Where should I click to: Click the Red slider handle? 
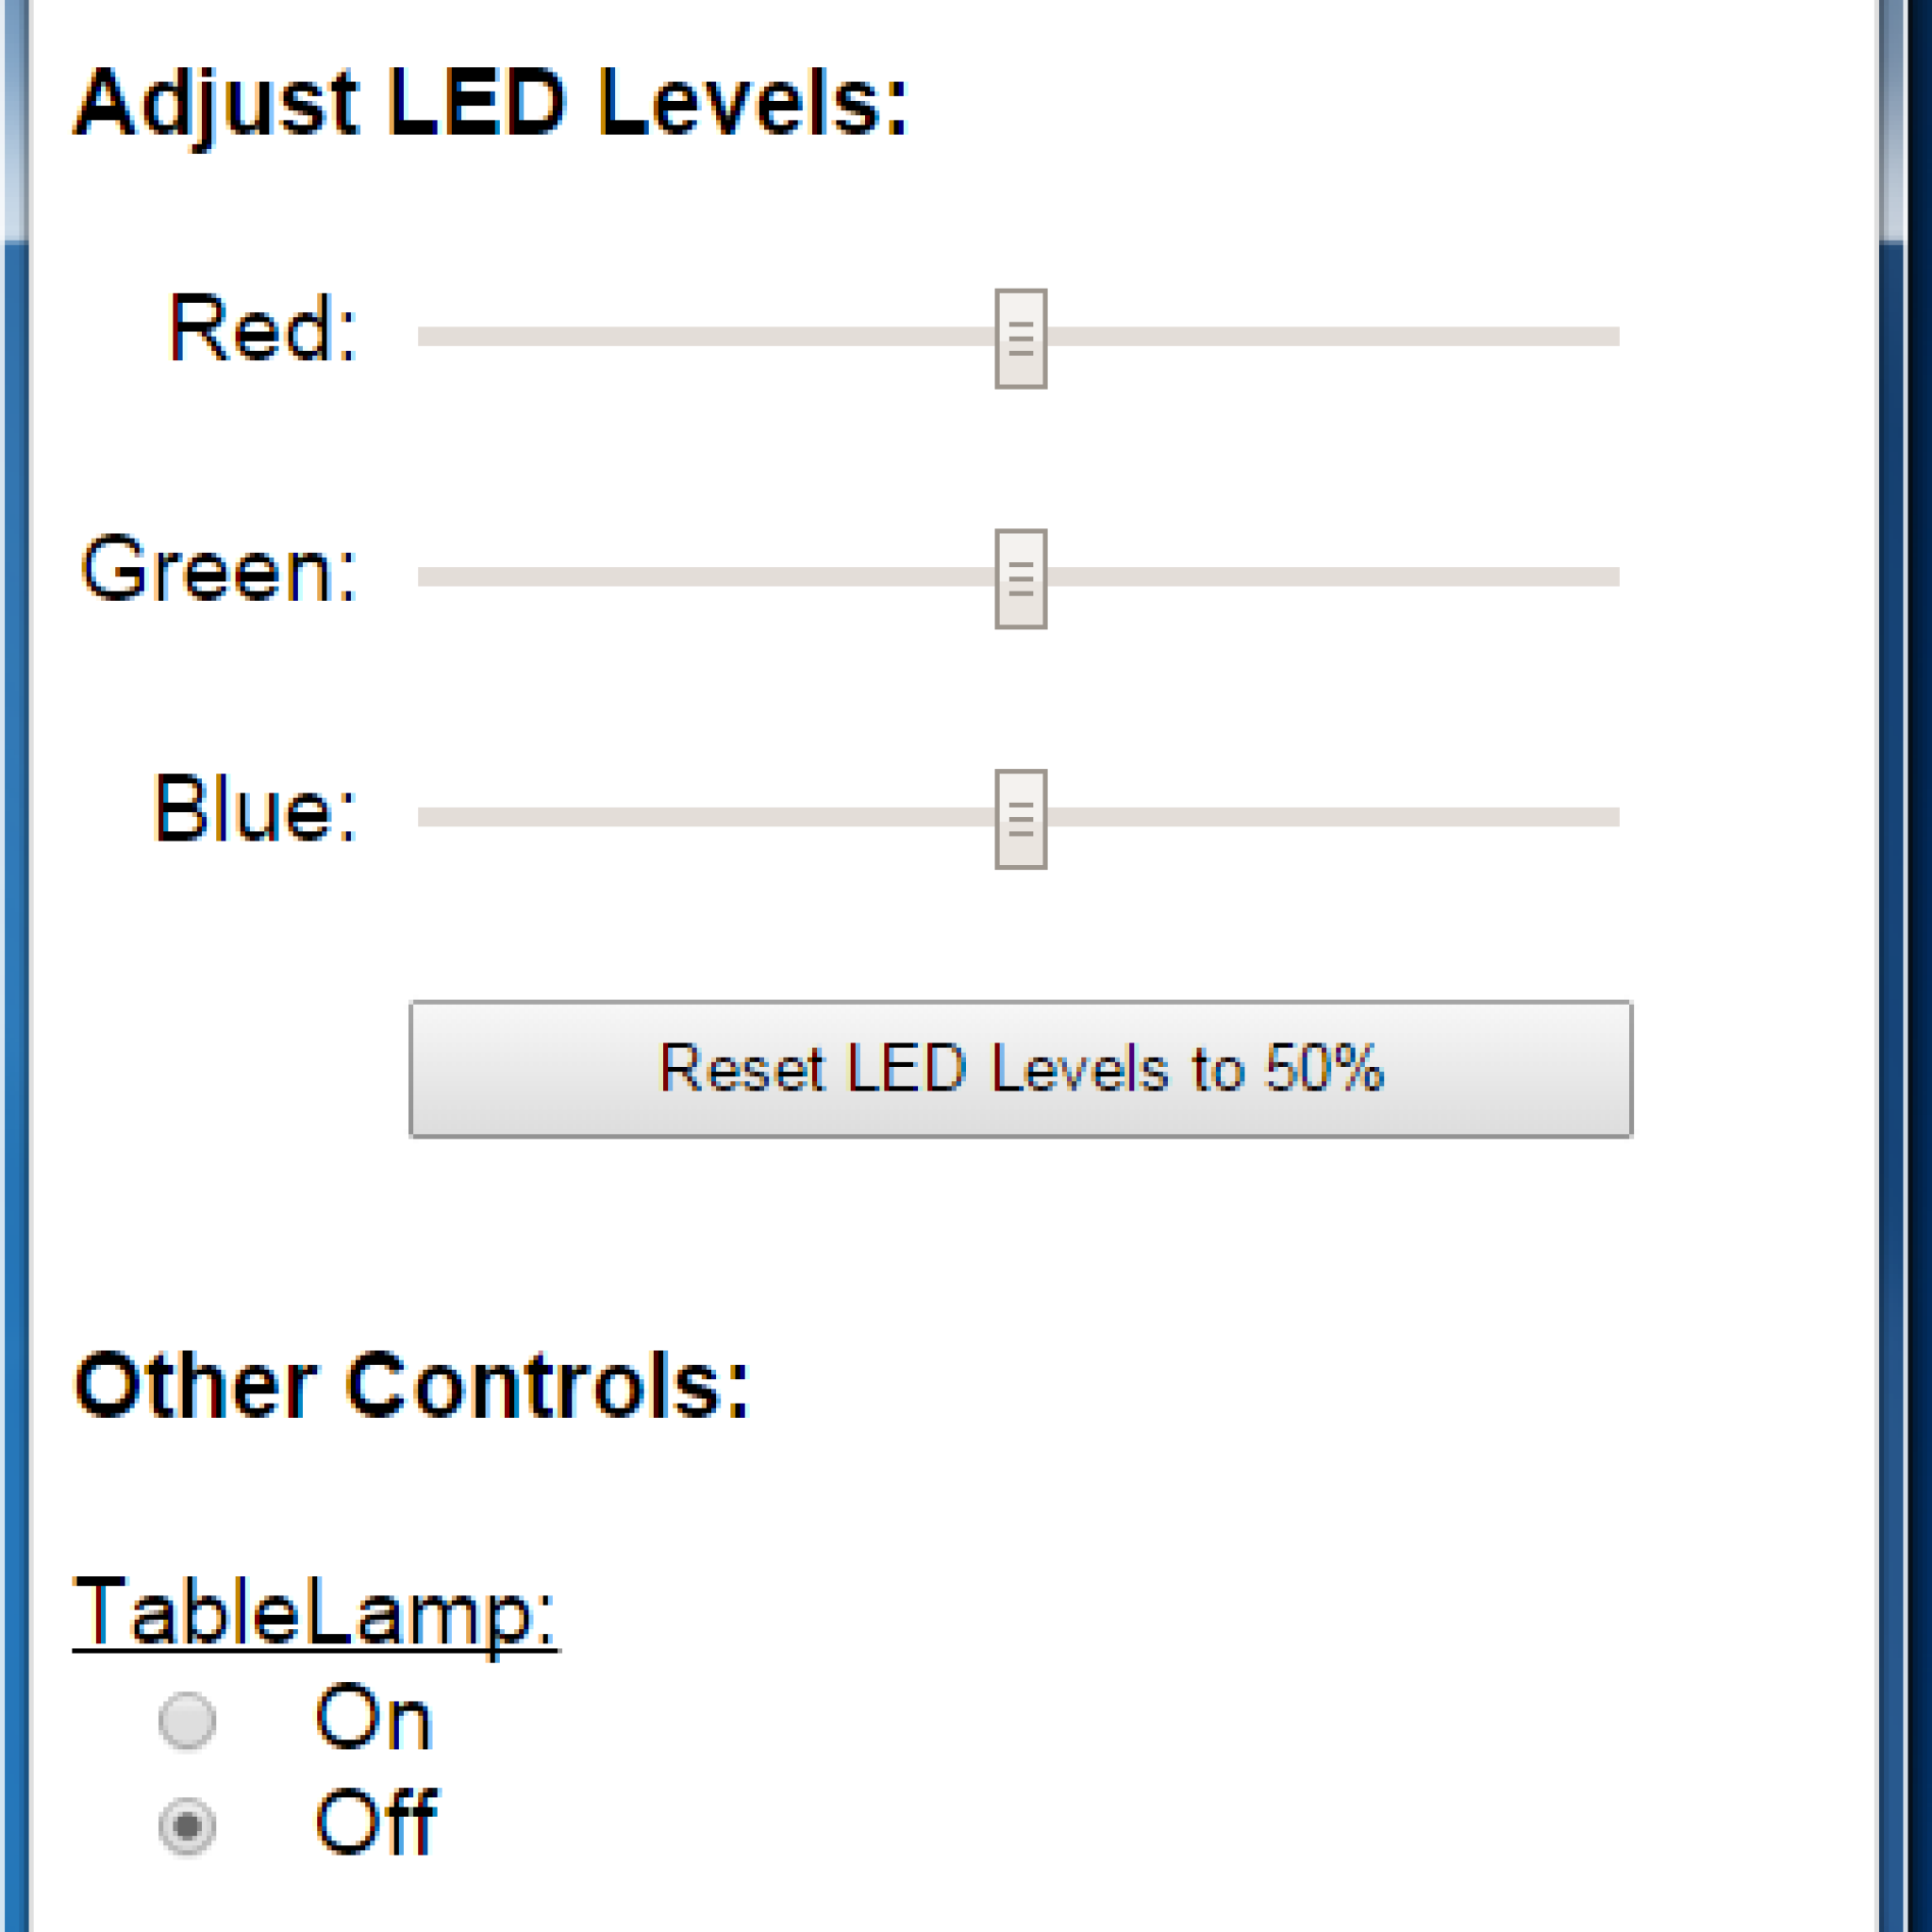1020,339
